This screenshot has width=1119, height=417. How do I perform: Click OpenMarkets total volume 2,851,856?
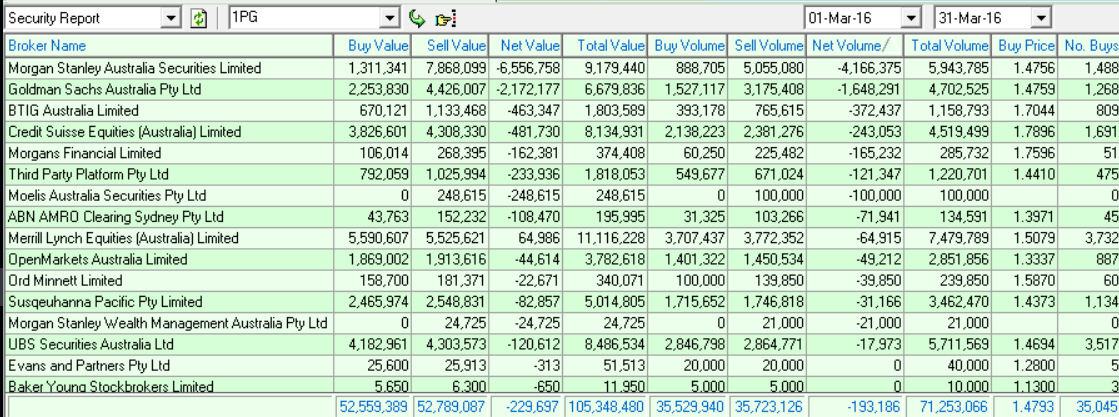coord(958,260)
